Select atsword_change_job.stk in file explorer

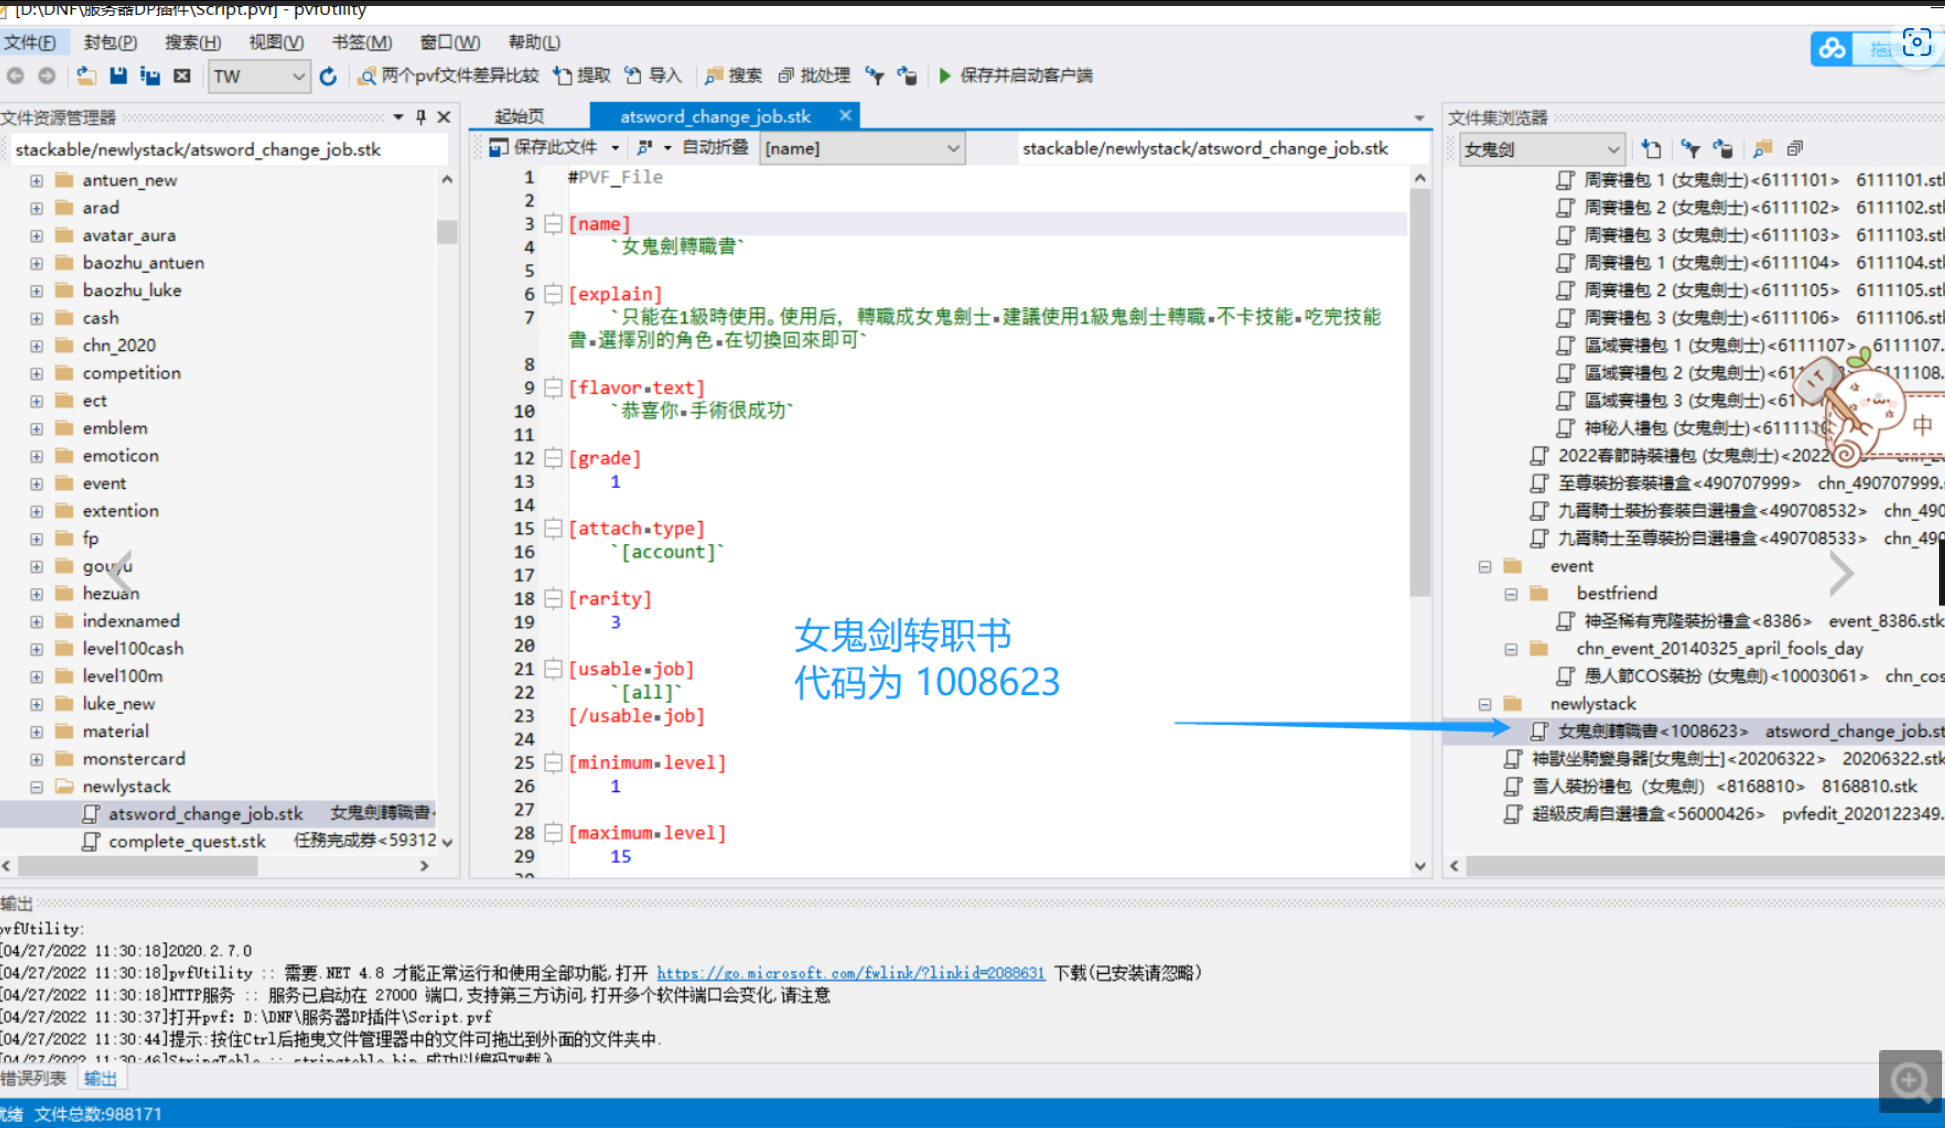point(206,814)
